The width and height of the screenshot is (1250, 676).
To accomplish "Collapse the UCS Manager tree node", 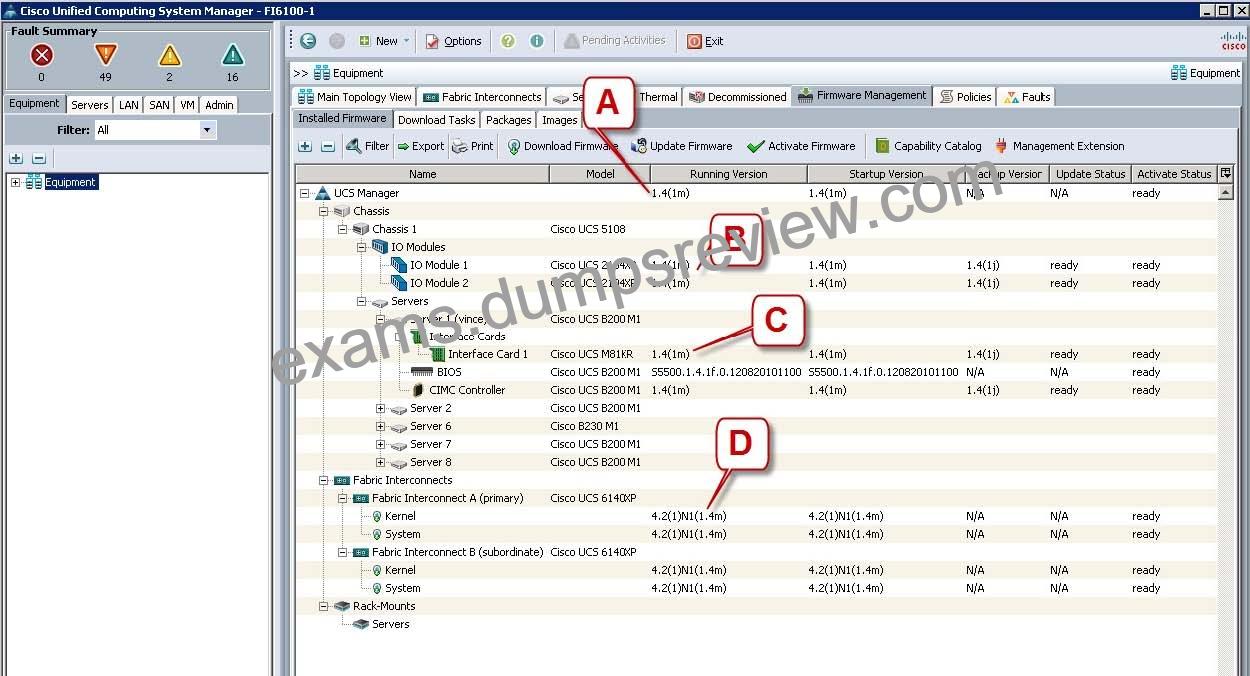I will point(304,193).
